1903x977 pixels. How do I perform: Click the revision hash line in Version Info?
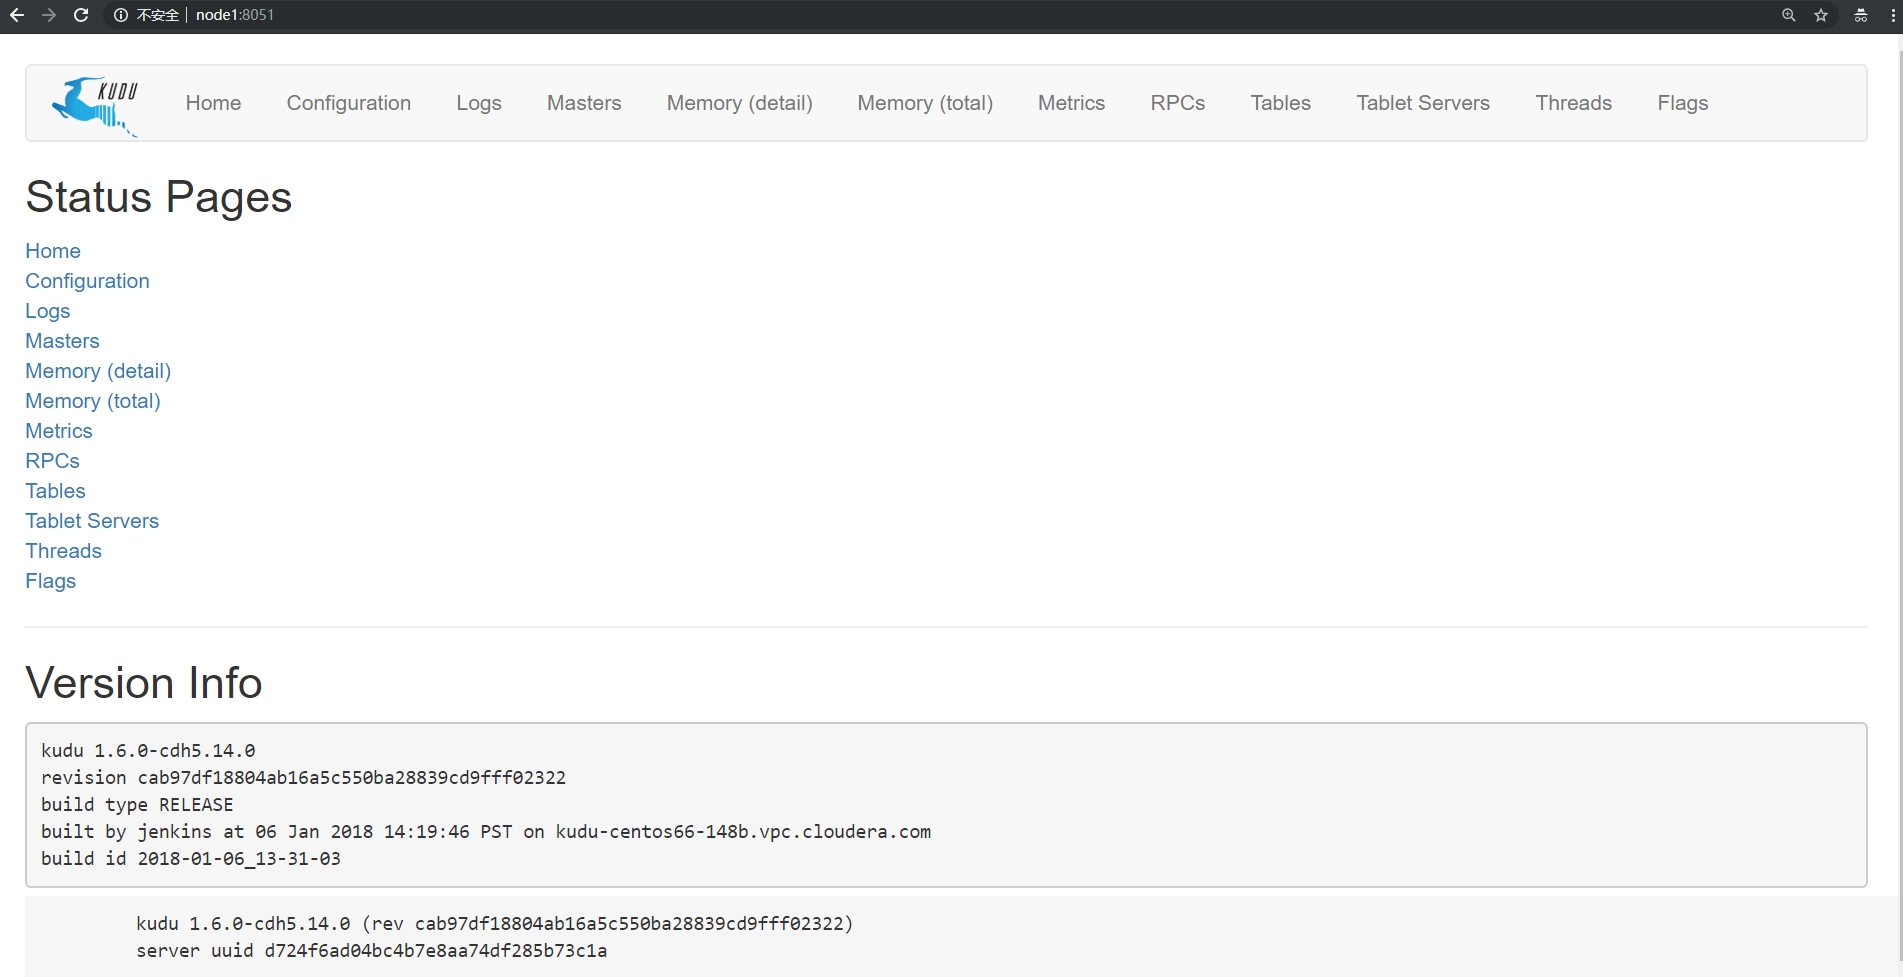click(x=303, y=777)
